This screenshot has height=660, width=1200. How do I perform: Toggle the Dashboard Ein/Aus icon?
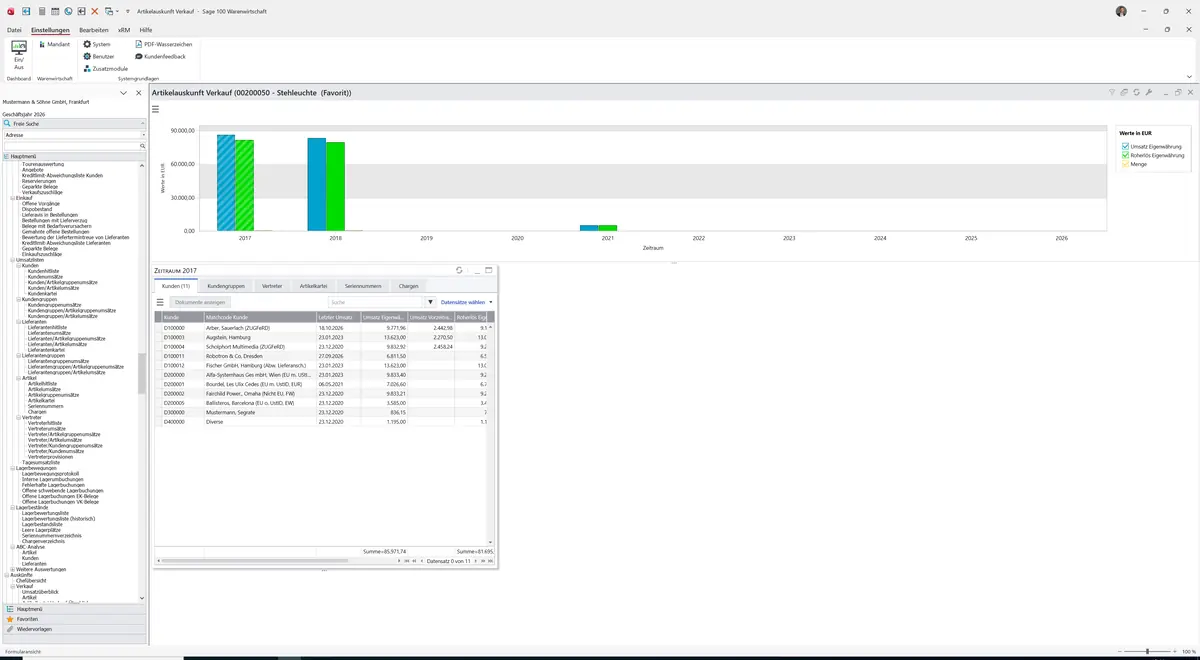[19, 54]
